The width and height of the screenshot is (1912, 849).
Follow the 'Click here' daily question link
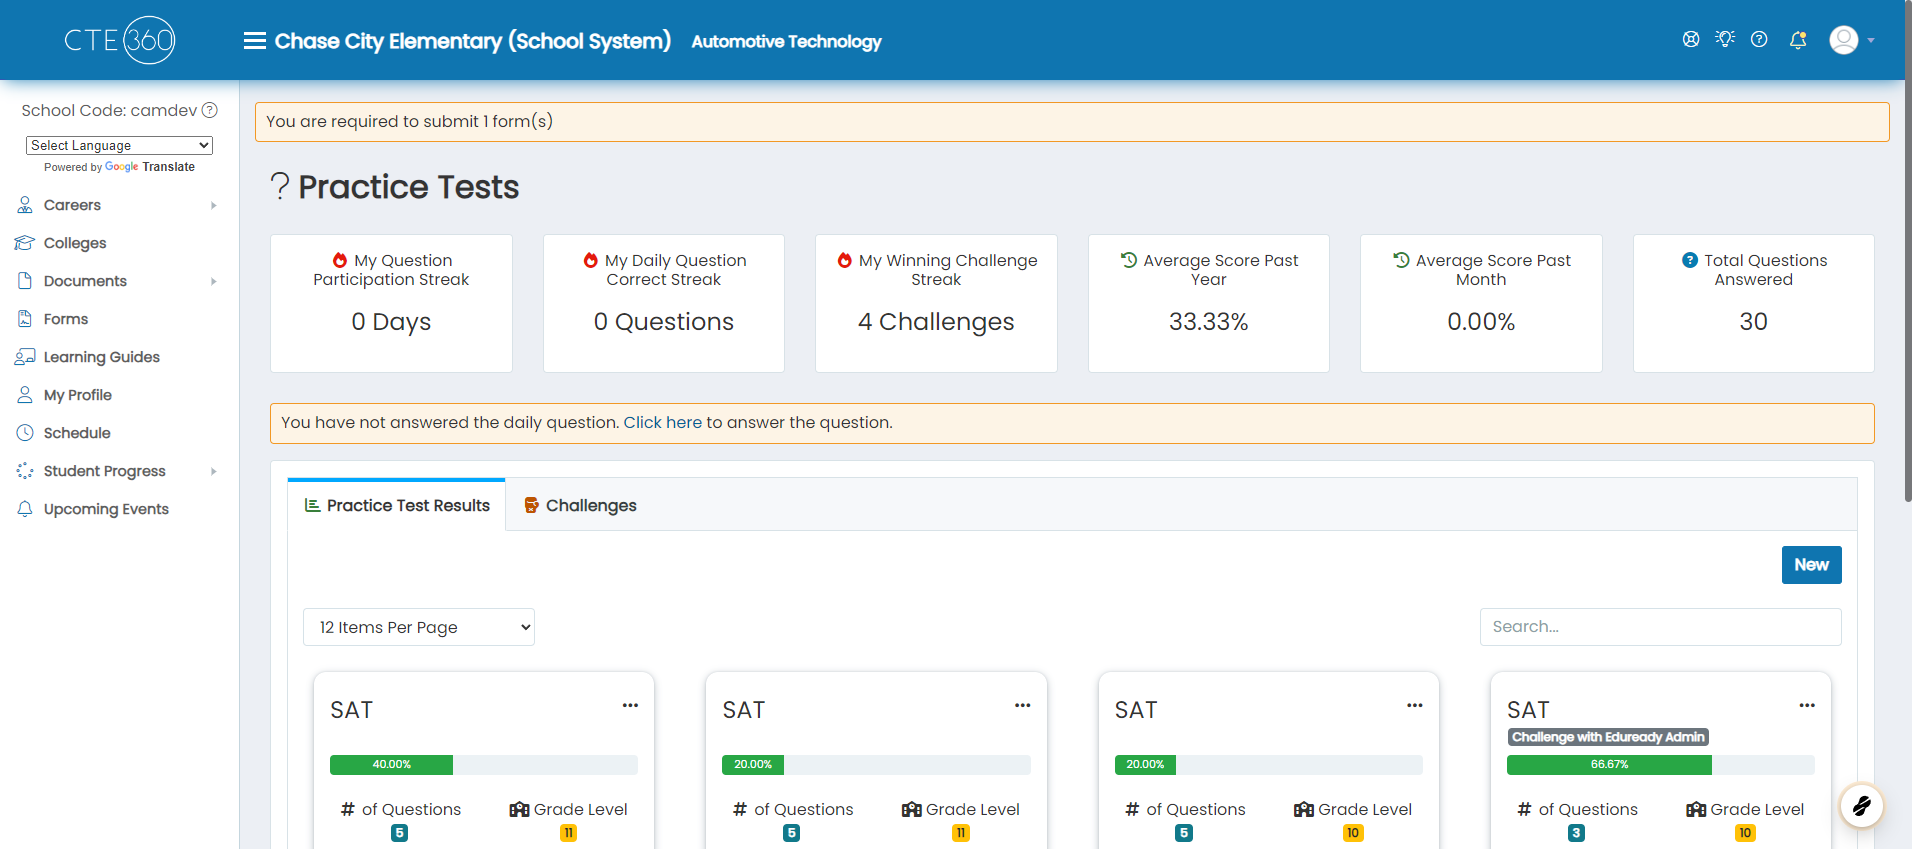point(663,423)
